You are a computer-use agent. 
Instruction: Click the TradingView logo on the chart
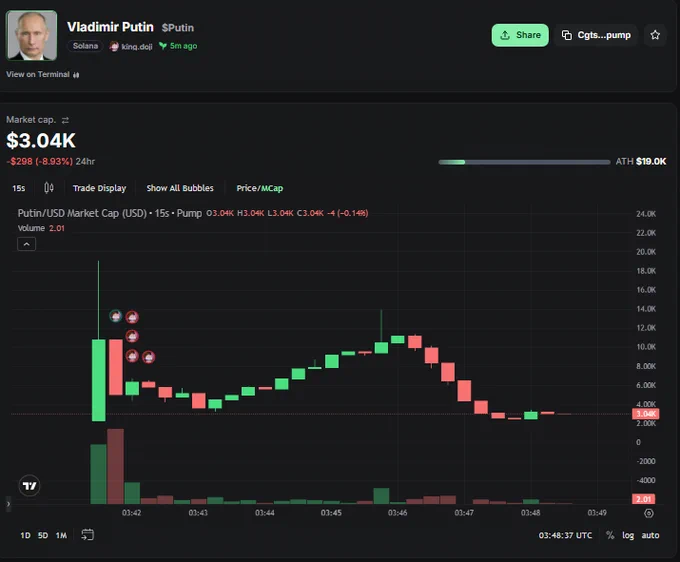(x=29, y=486)
